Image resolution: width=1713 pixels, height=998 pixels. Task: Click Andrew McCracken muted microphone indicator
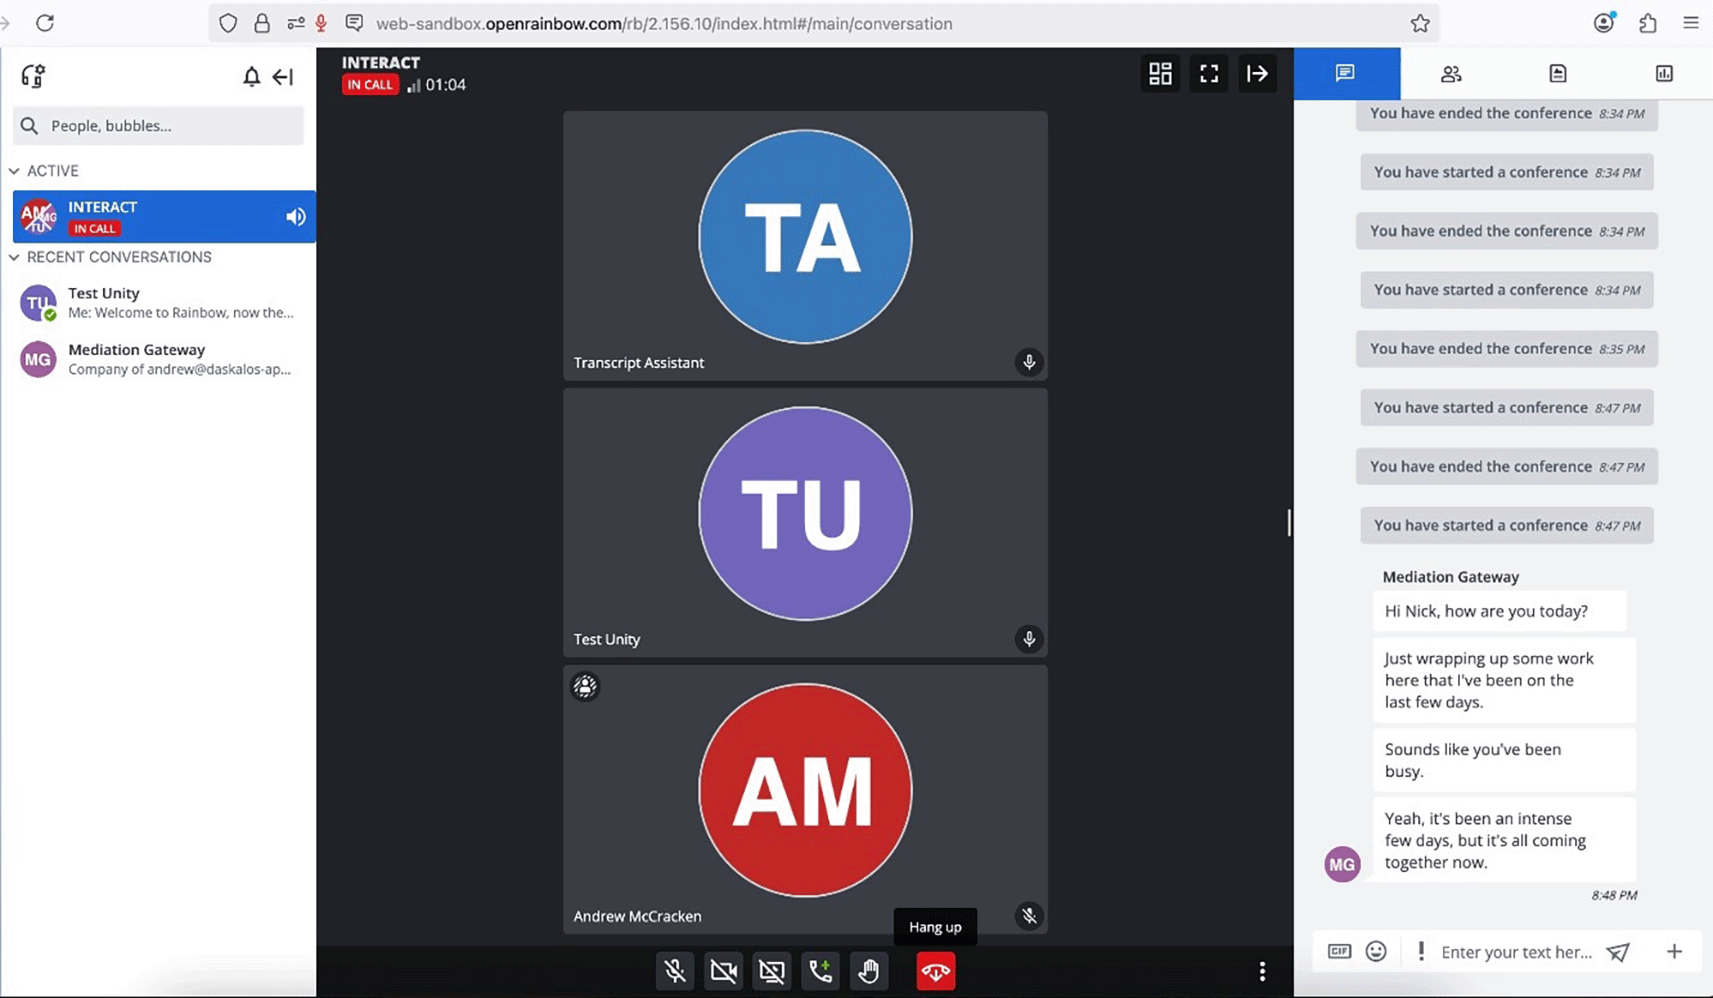pyautogui.click(x=1028, y=916)
